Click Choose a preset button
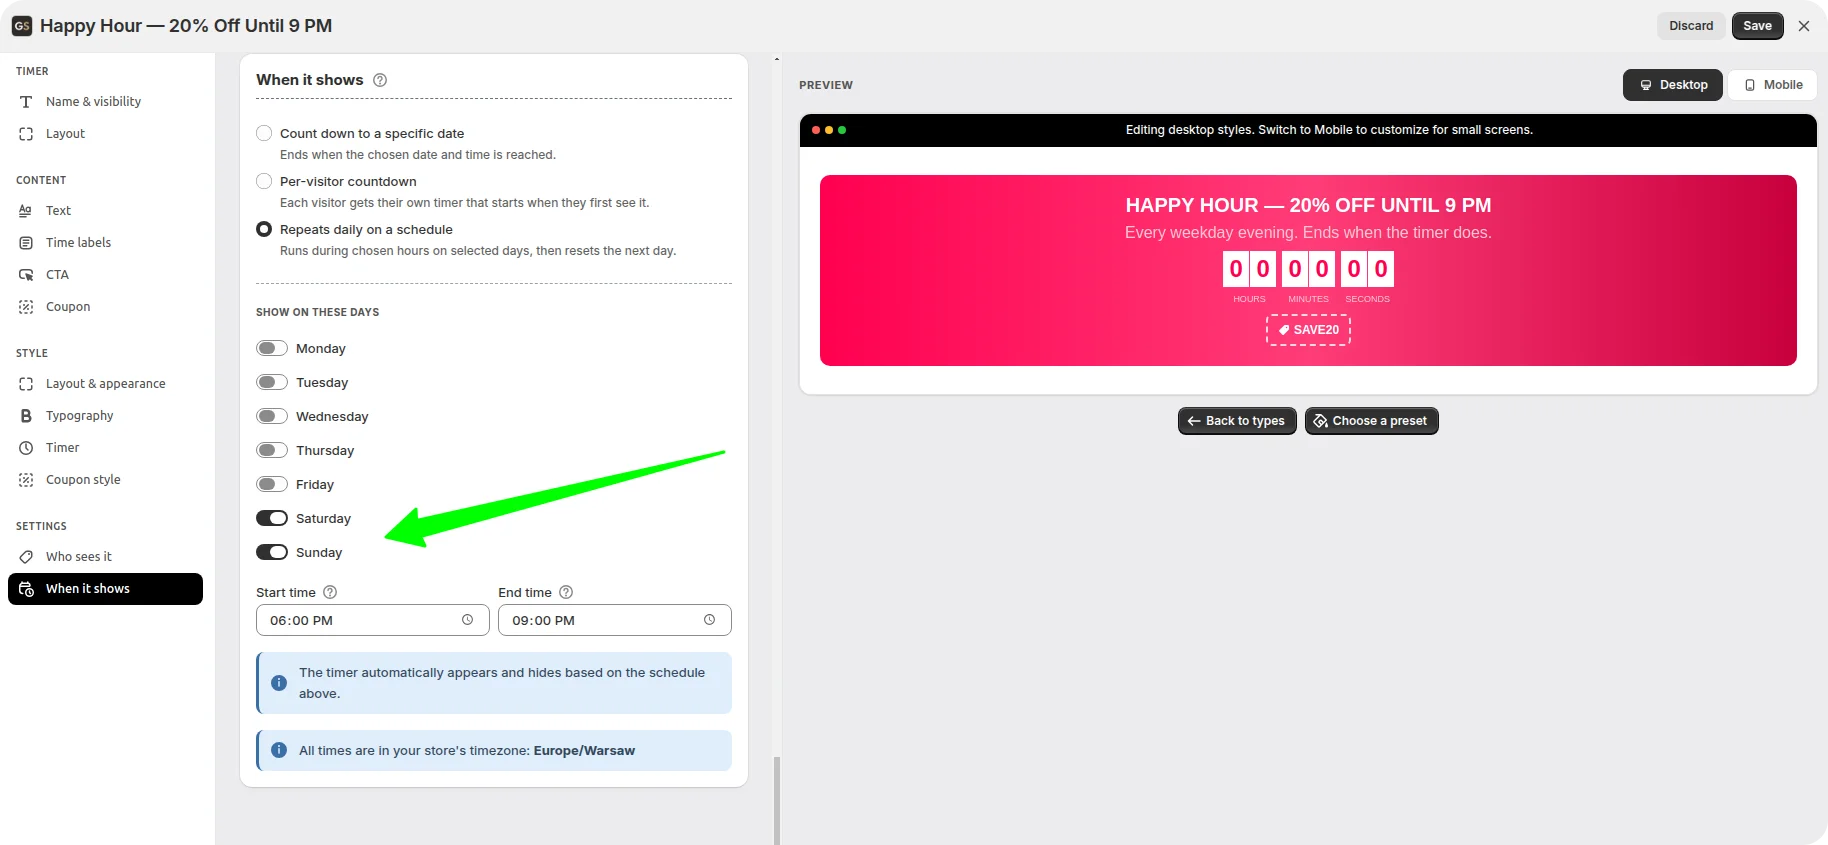 coord(1371,421)
